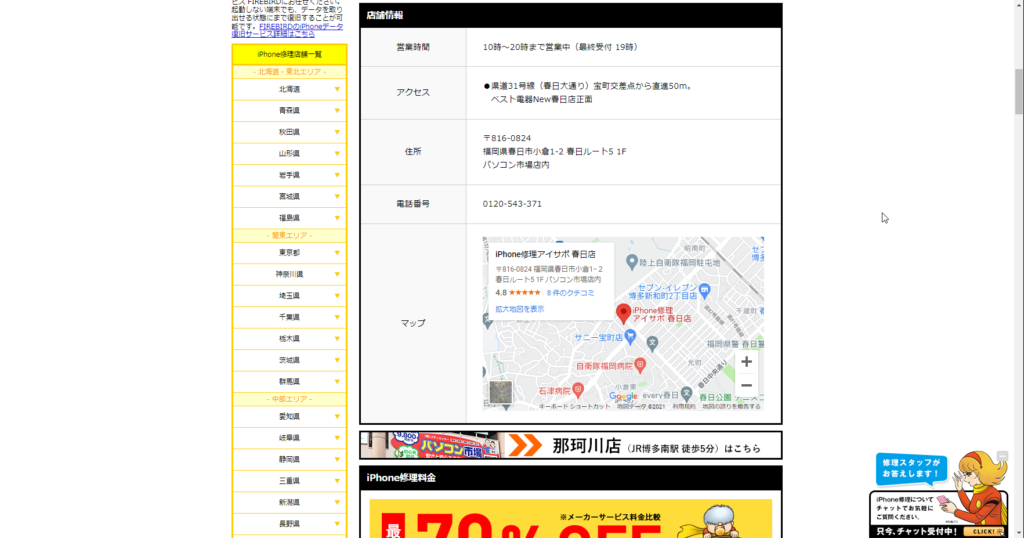Click the Google logo on the map

[623, 396]
